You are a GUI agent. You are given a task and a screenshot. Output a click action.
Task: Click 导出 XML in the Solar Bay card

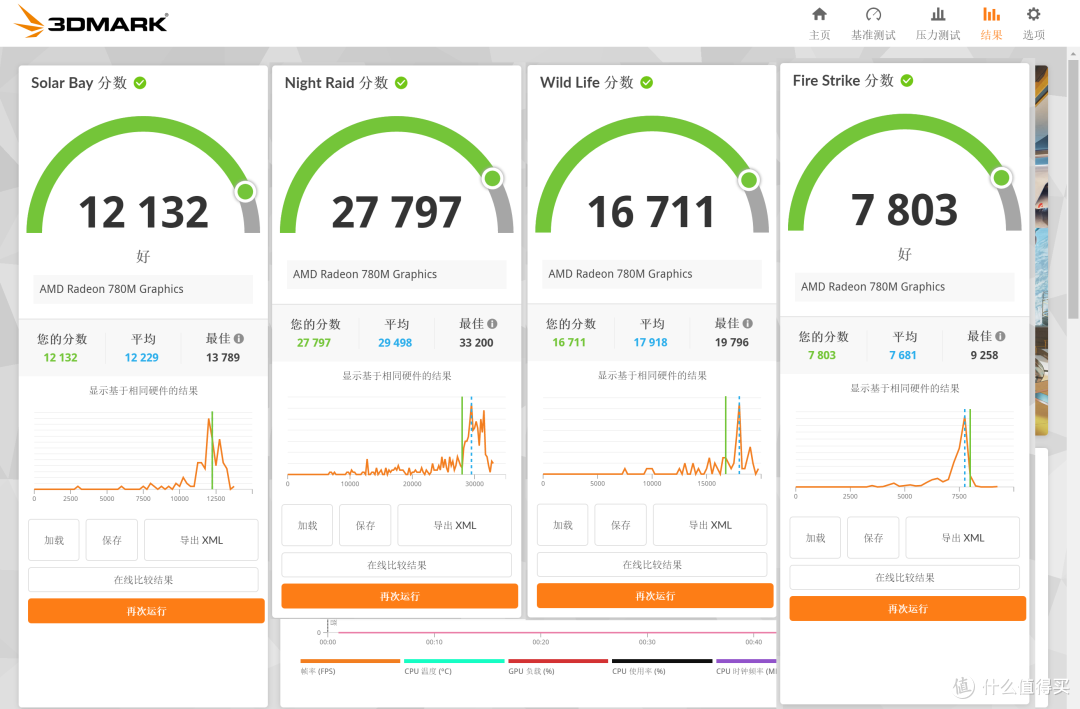(x=201, y=540)
